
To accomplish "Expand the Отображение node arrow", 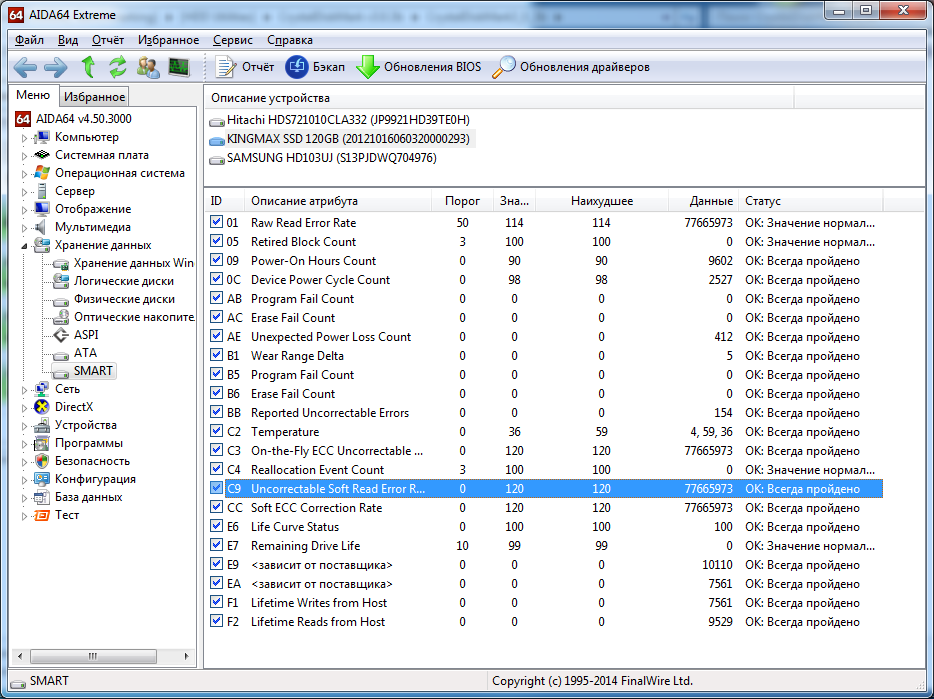I will coord(24,210).
